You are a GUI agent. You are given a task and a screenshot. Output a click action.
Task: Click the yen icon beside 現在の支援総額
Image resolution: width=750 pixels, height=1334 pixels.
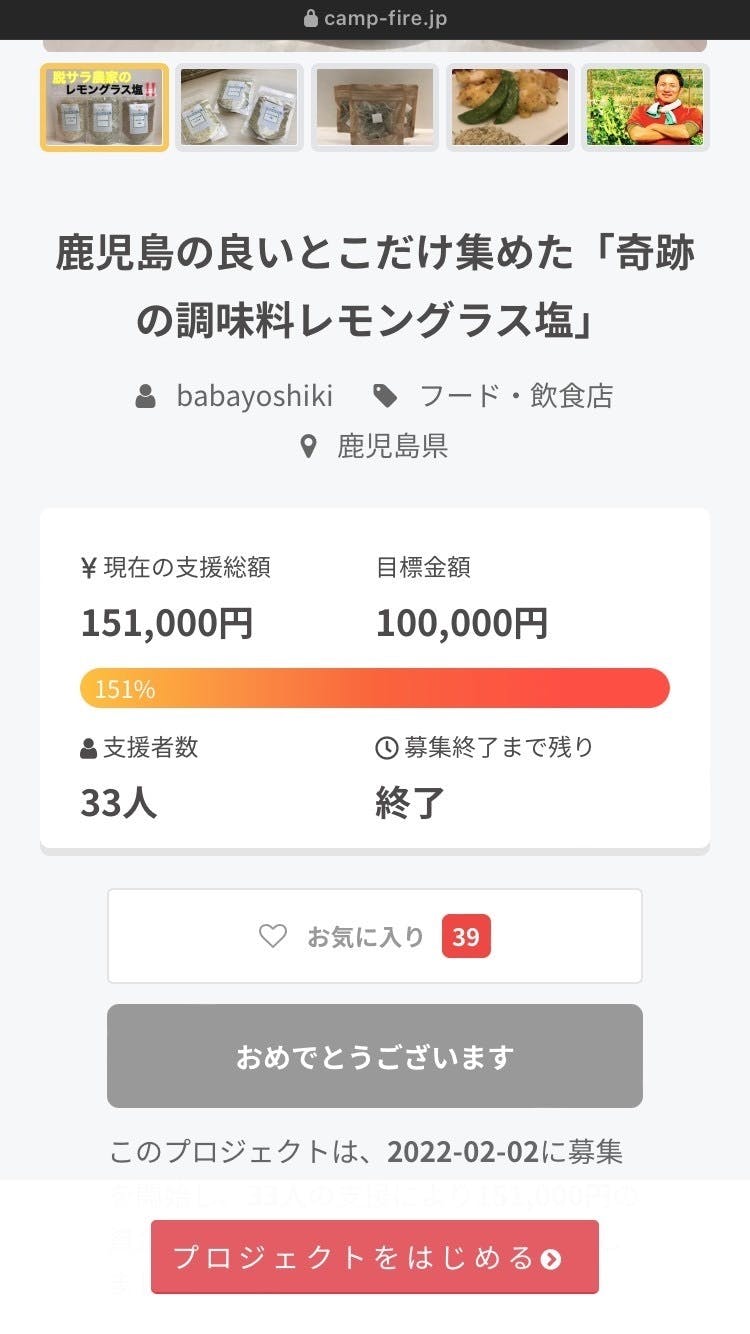pyautogui.click(x=88, y=568)
